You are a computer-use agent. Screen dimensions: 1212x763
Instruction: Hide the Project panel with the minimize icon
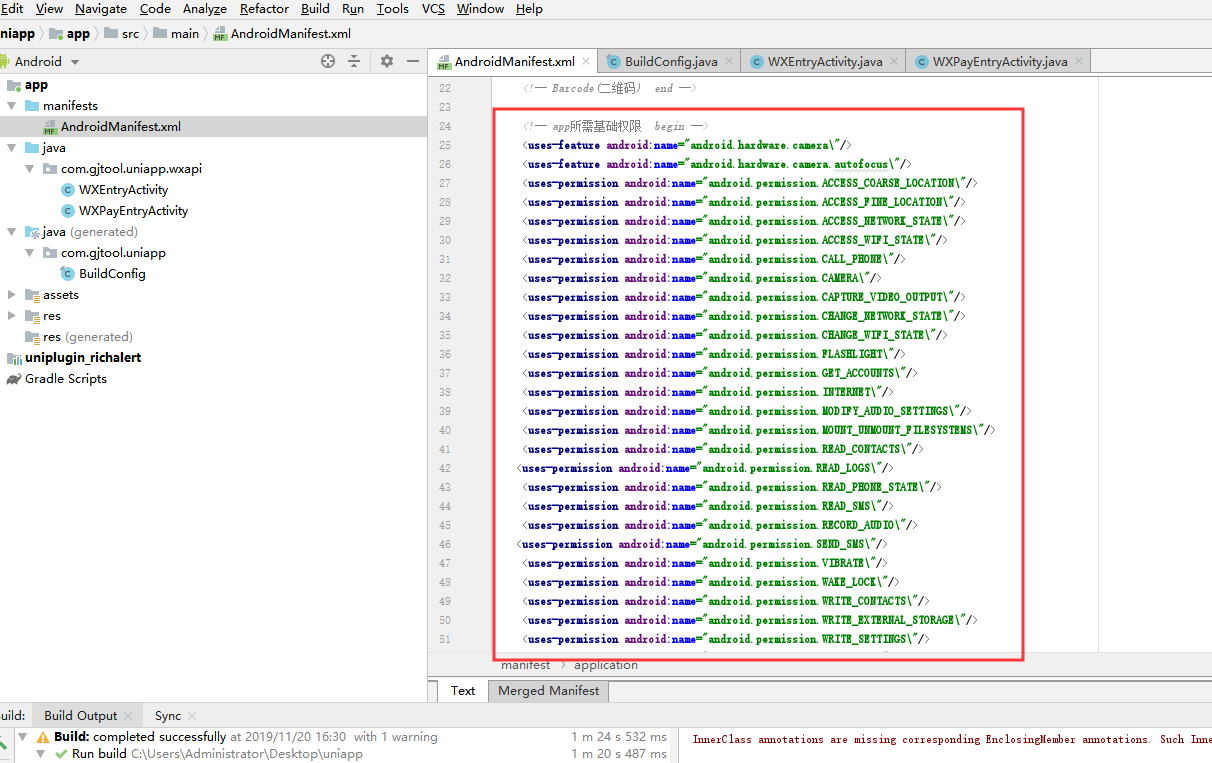413,61
